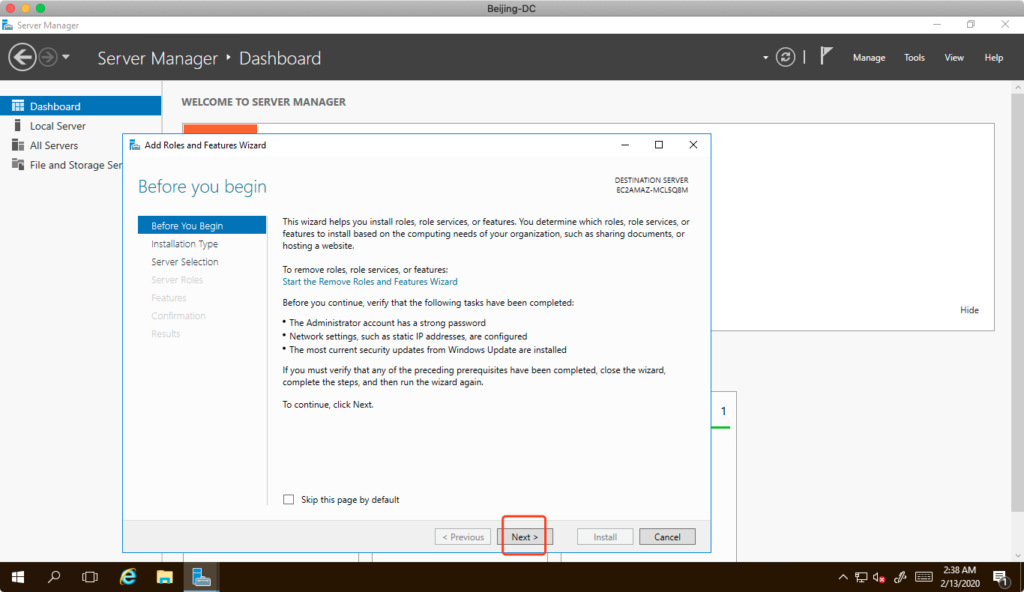1024x592 pixels.
Task: Open the Tools menu
Action: point(914,58)
